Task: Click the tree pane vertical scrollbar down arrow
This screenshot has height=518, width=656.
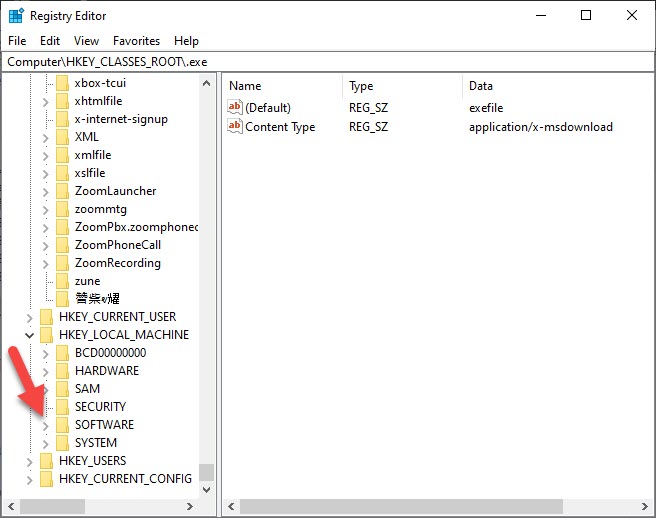Action: coord(207,490)
